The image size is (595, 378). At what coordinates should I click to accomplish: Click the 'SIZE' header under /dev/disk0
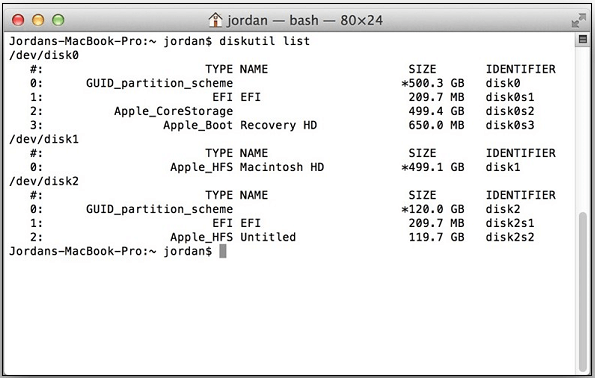[422, 69]
